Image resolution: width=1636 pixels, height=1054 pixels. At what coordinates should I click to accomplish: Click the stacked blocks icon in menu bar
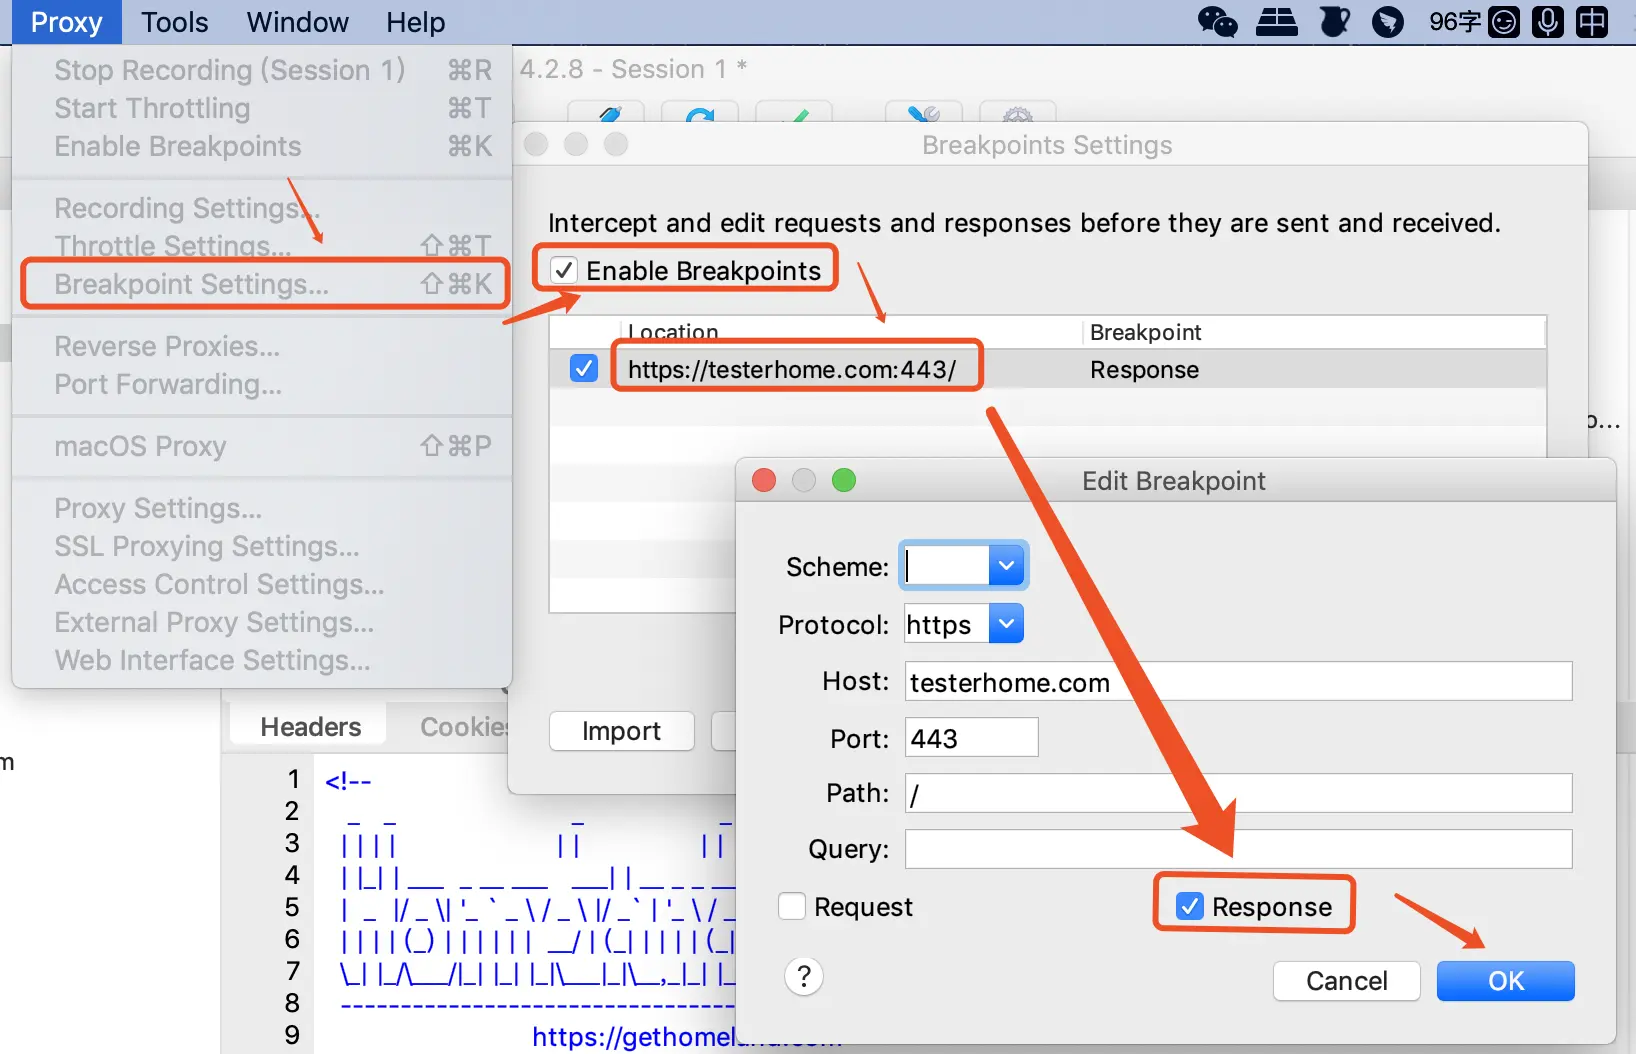[1277, 21]
